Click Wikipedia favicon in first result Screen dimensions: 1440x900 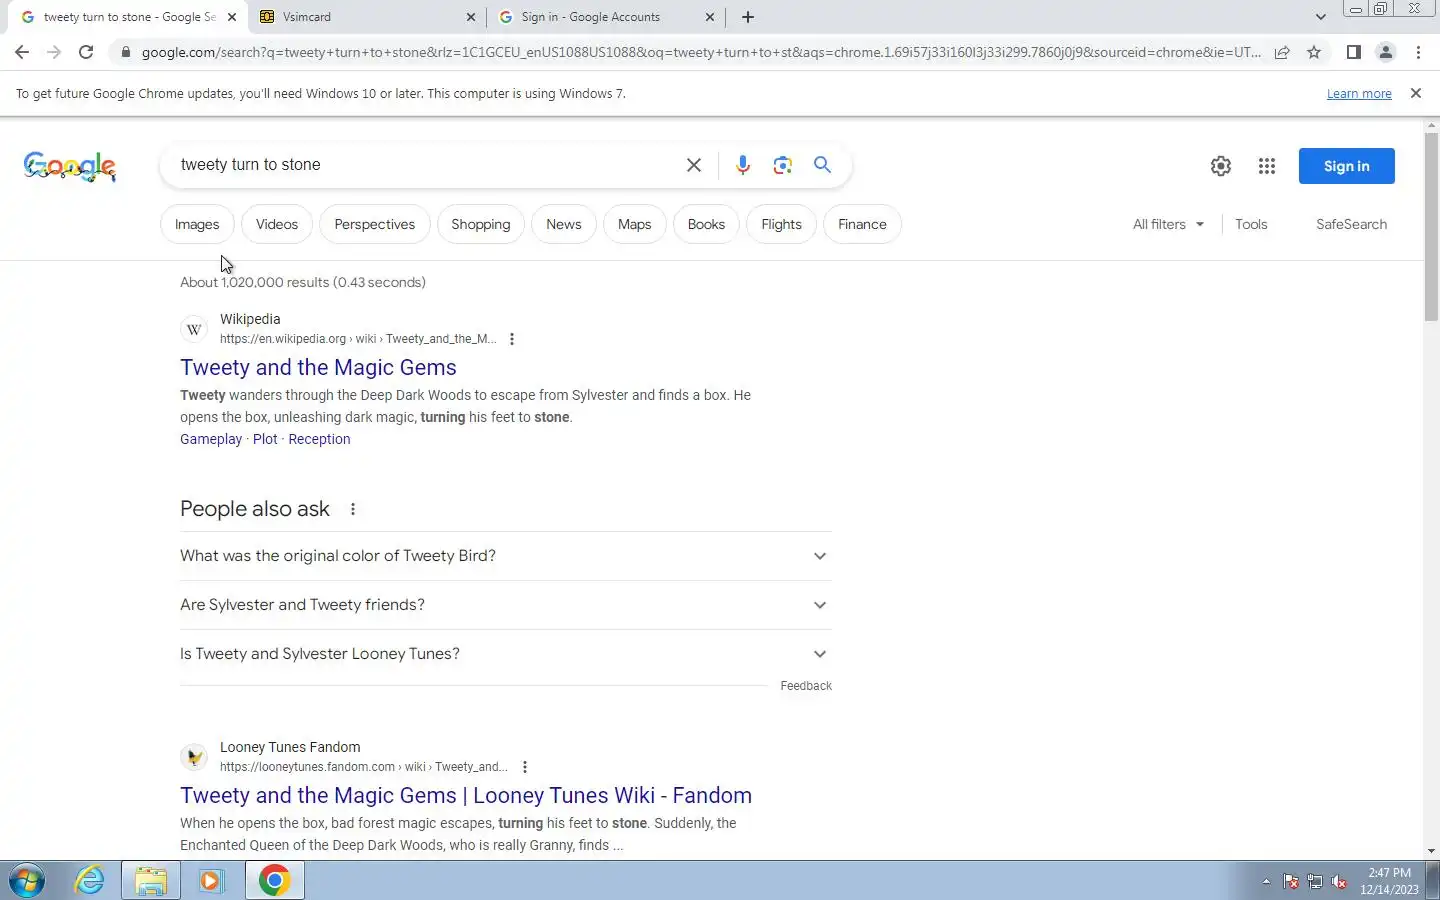(x=194, y=329)
